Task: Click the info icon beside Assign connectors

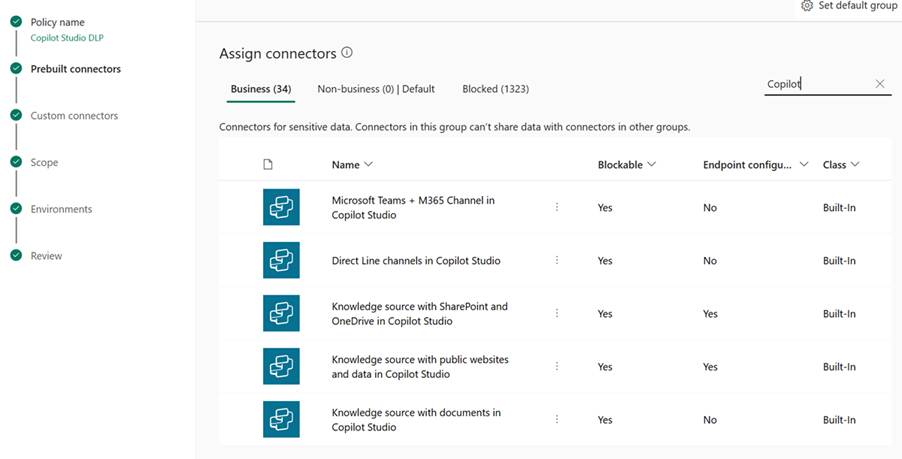Action: click(x=347, y=53)
